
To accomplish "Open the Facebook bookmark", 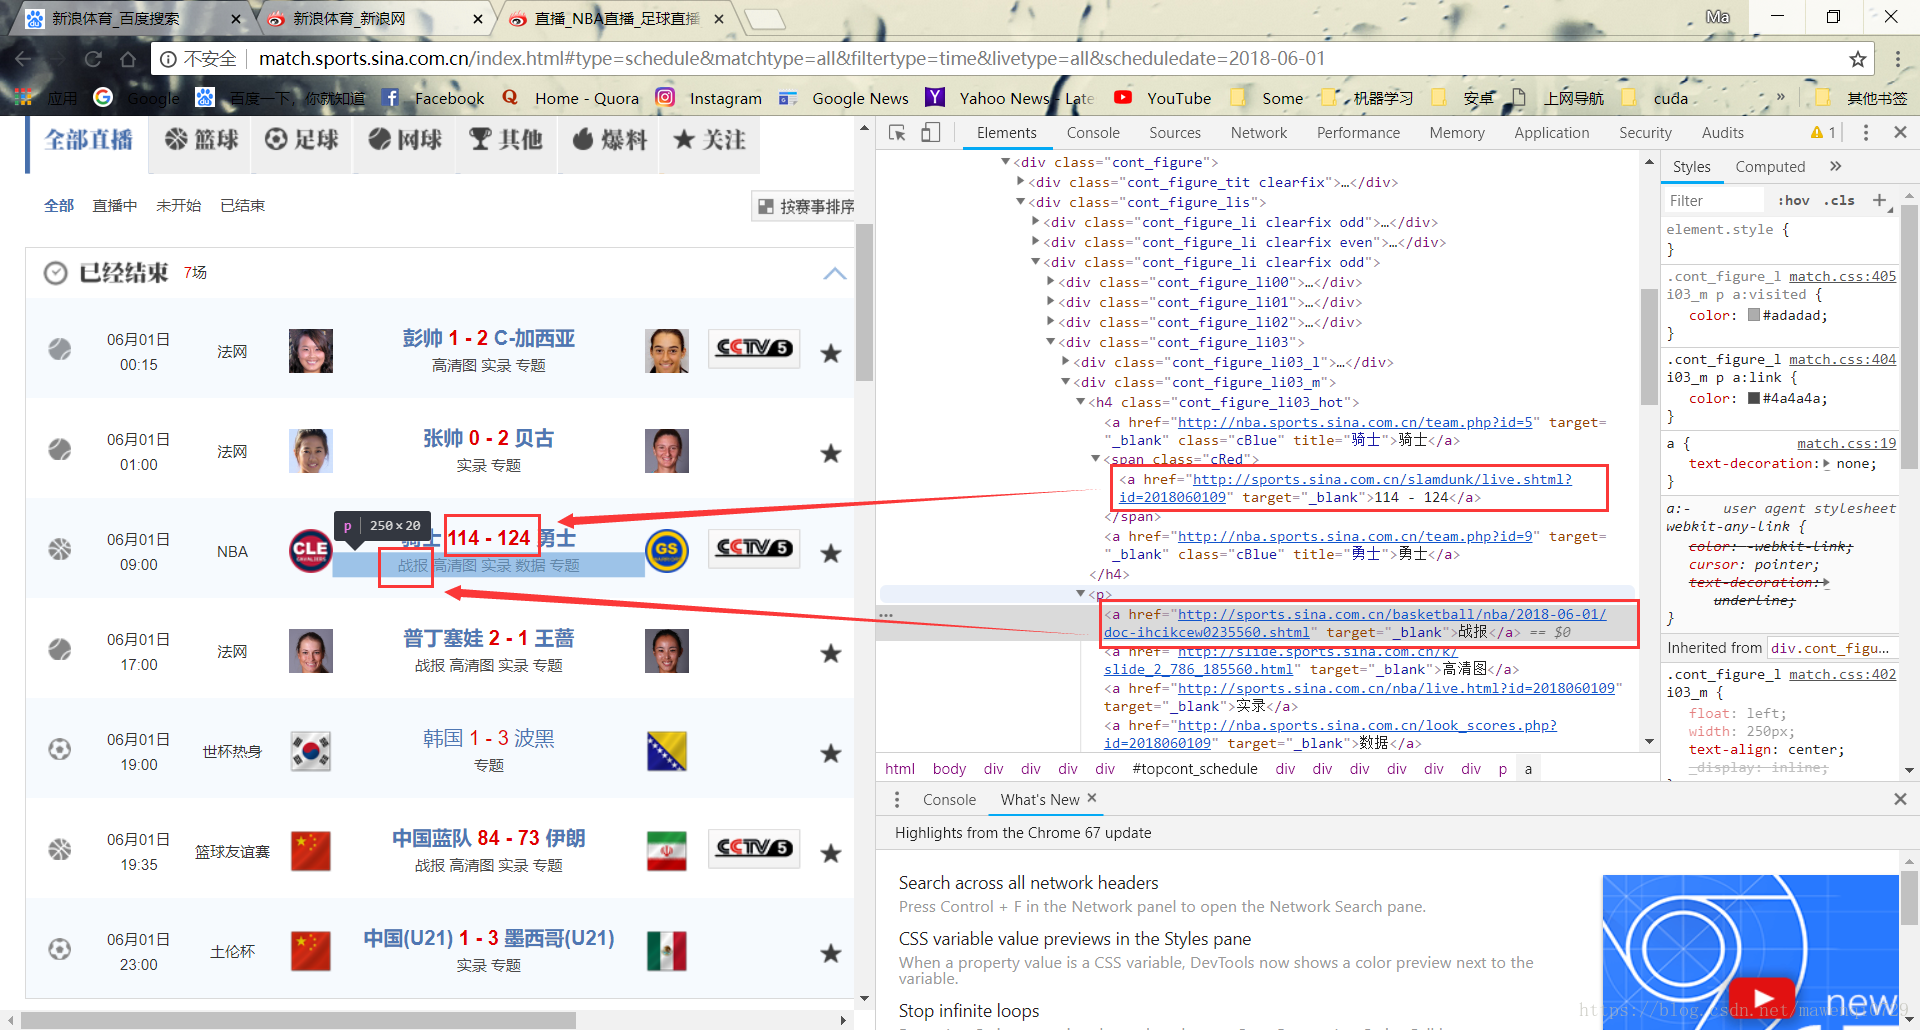I will [433, 98].
